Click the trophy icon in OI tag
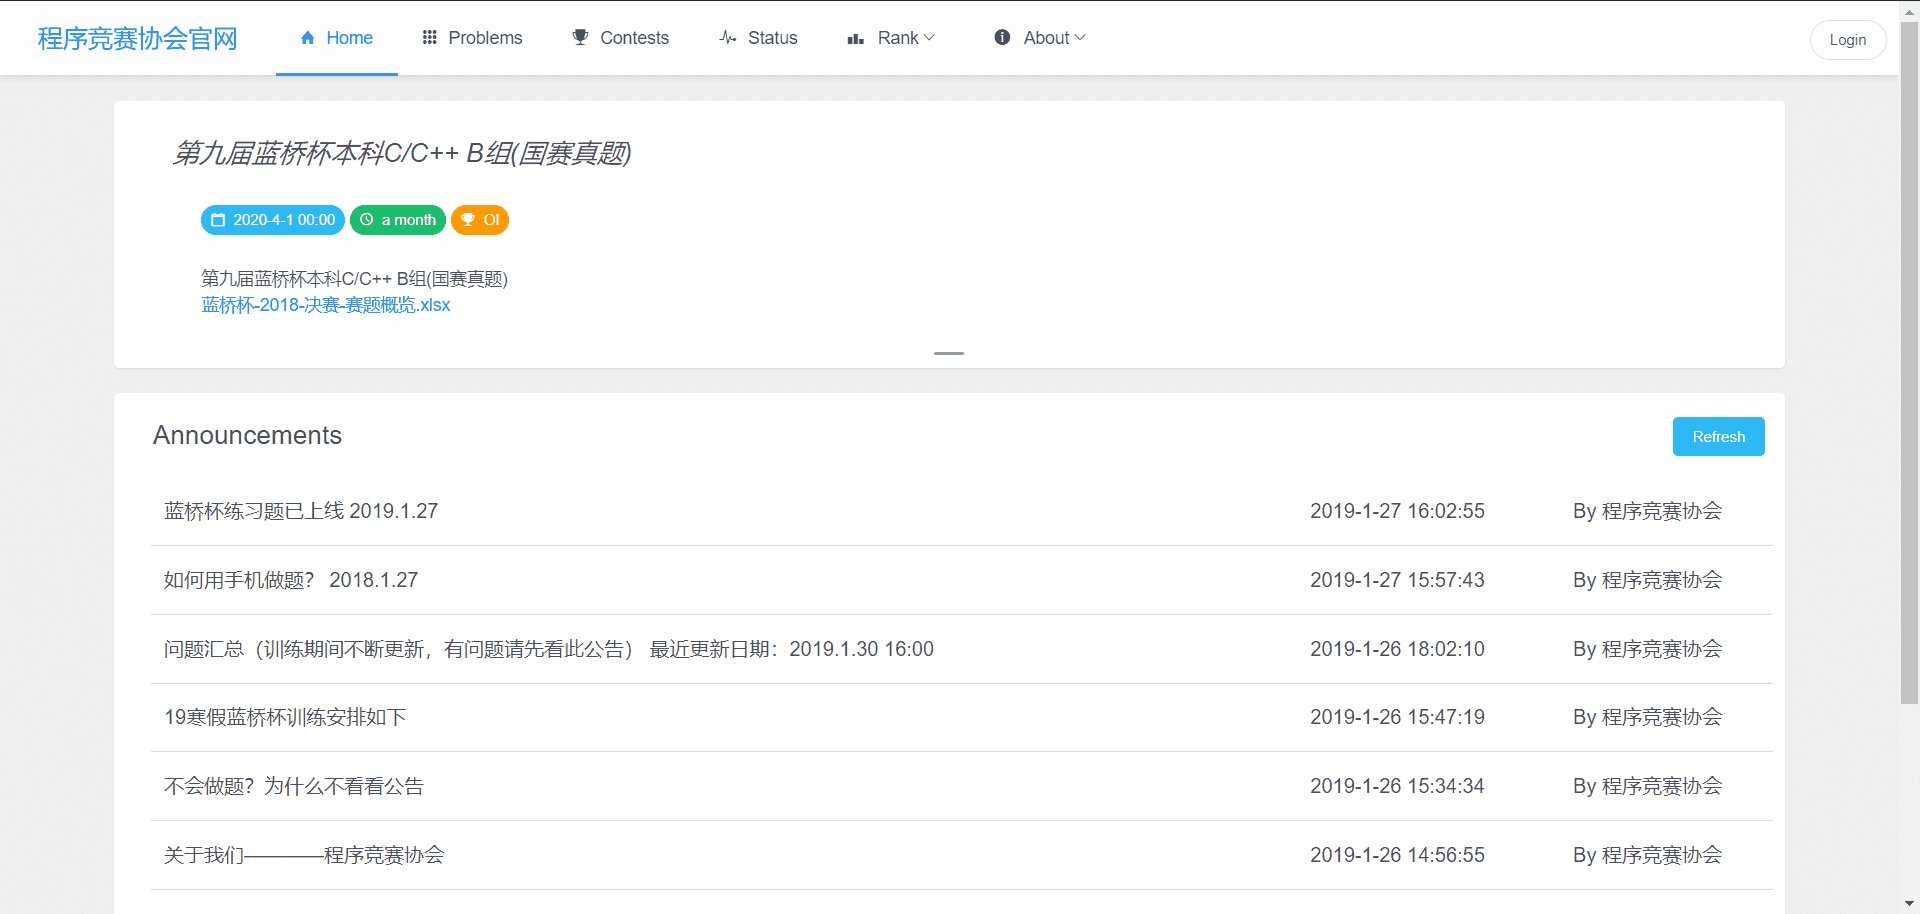This screenshot has width=1920, height=914. coord(468,220)
